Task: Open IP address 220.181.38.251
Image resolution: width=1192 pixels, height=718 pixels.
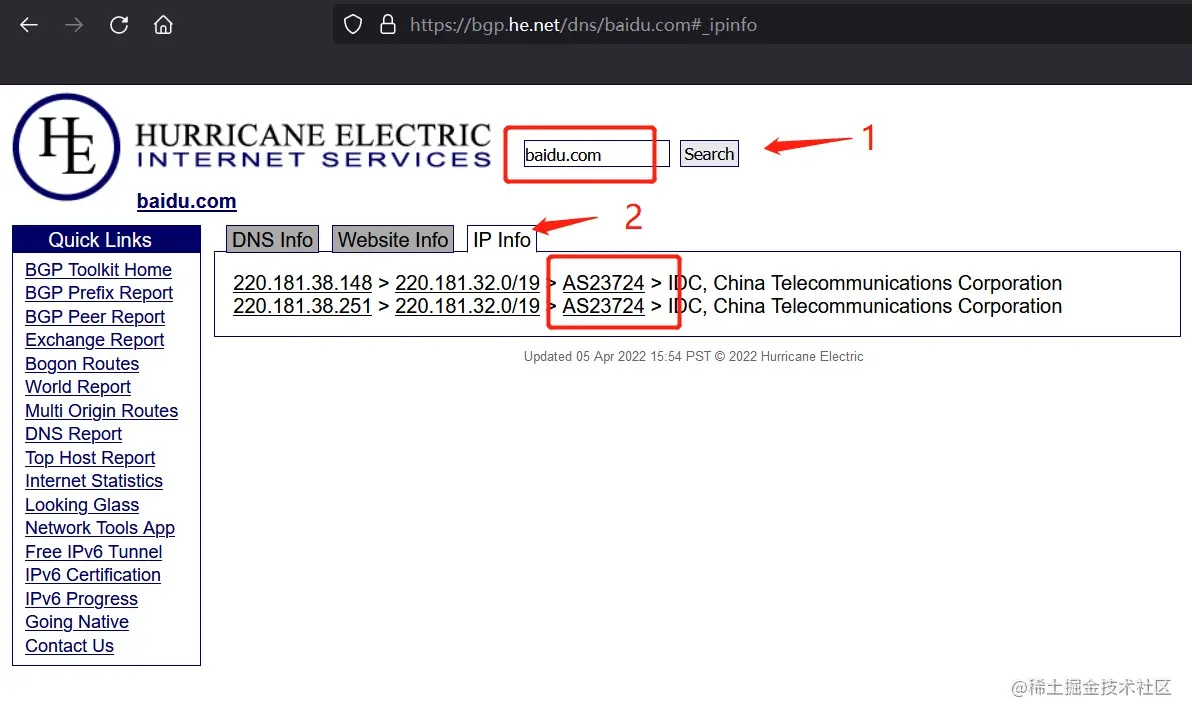Action: tap(303, 307)
